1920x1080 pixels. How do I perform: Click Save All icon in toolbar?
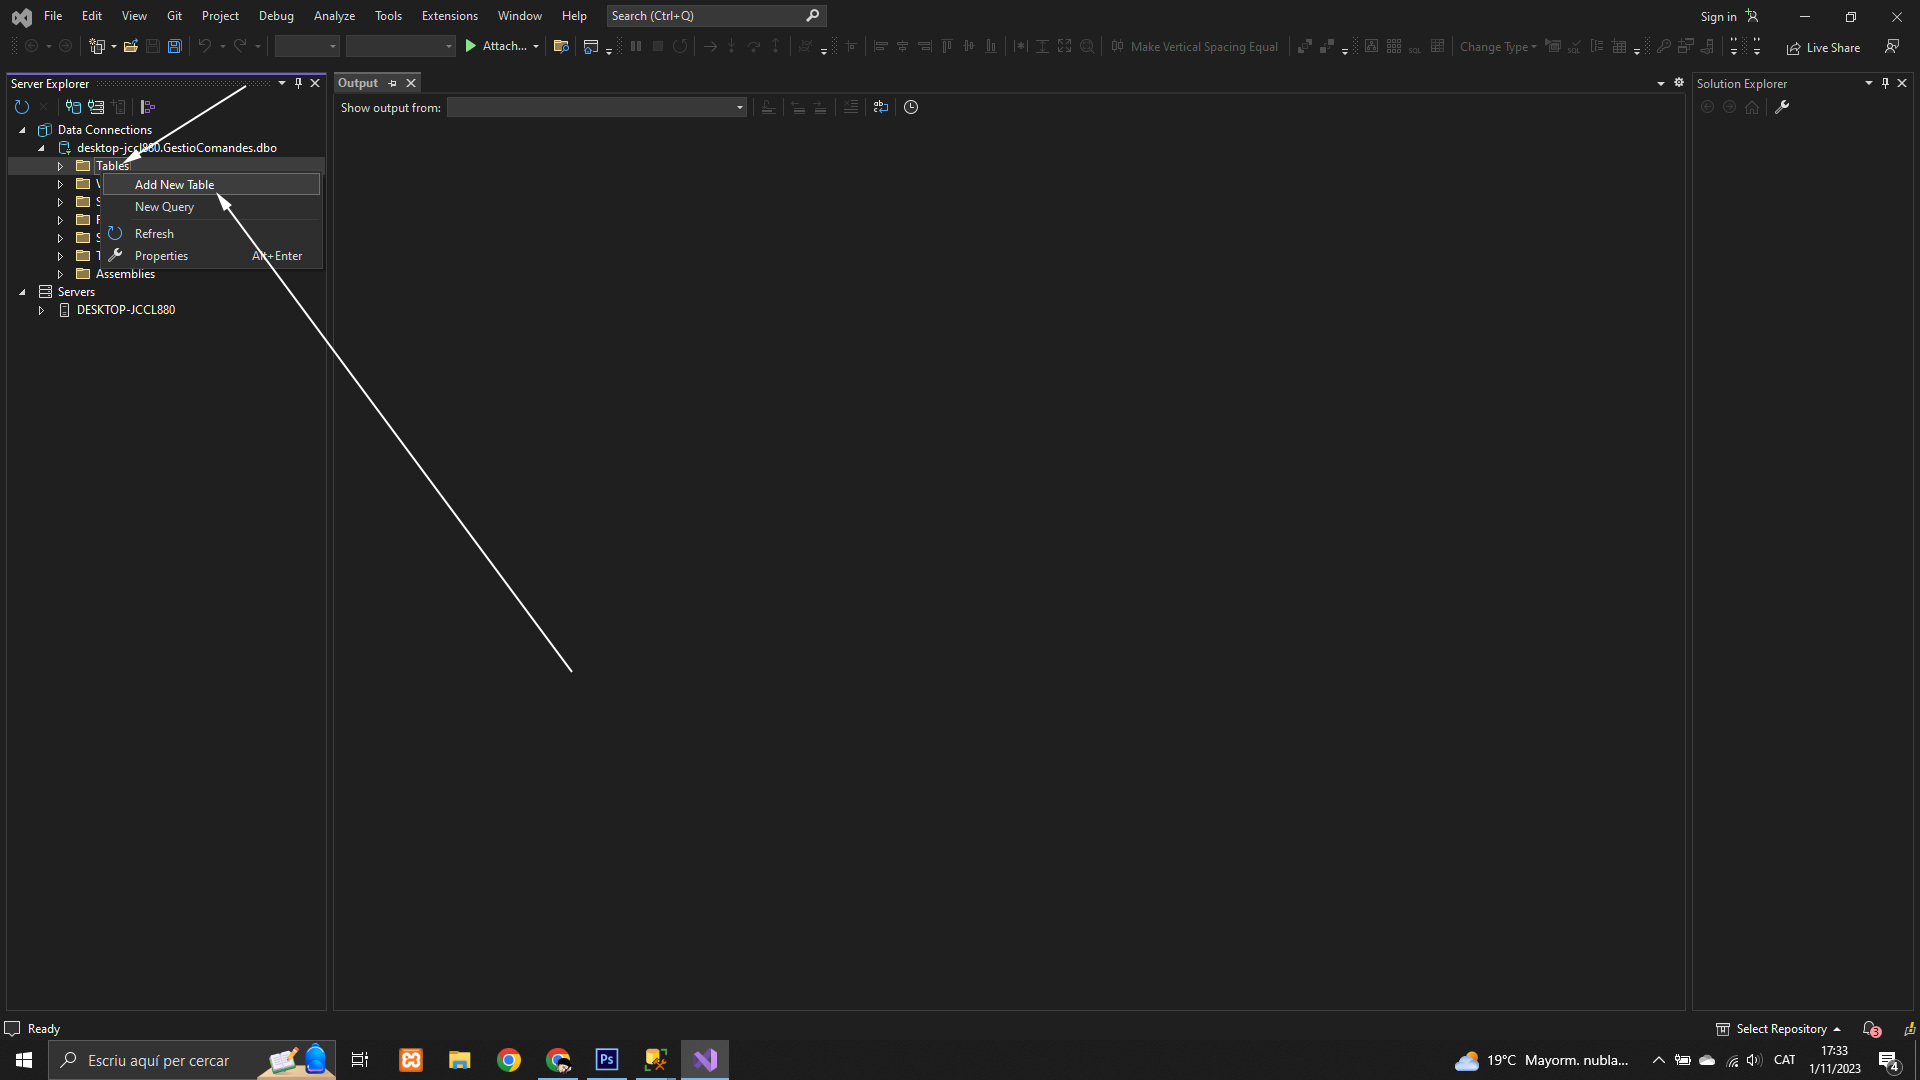(174, 46)
